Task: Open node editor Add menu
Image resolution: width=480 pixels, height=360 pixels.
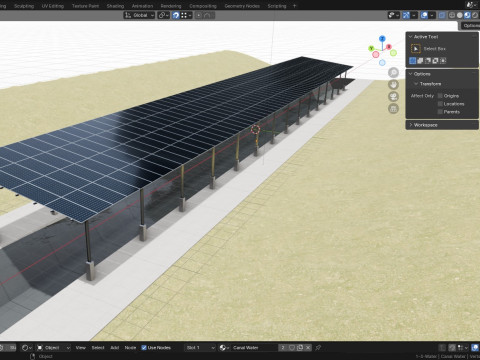Action: pyautogui.click(x=115, y=348)
